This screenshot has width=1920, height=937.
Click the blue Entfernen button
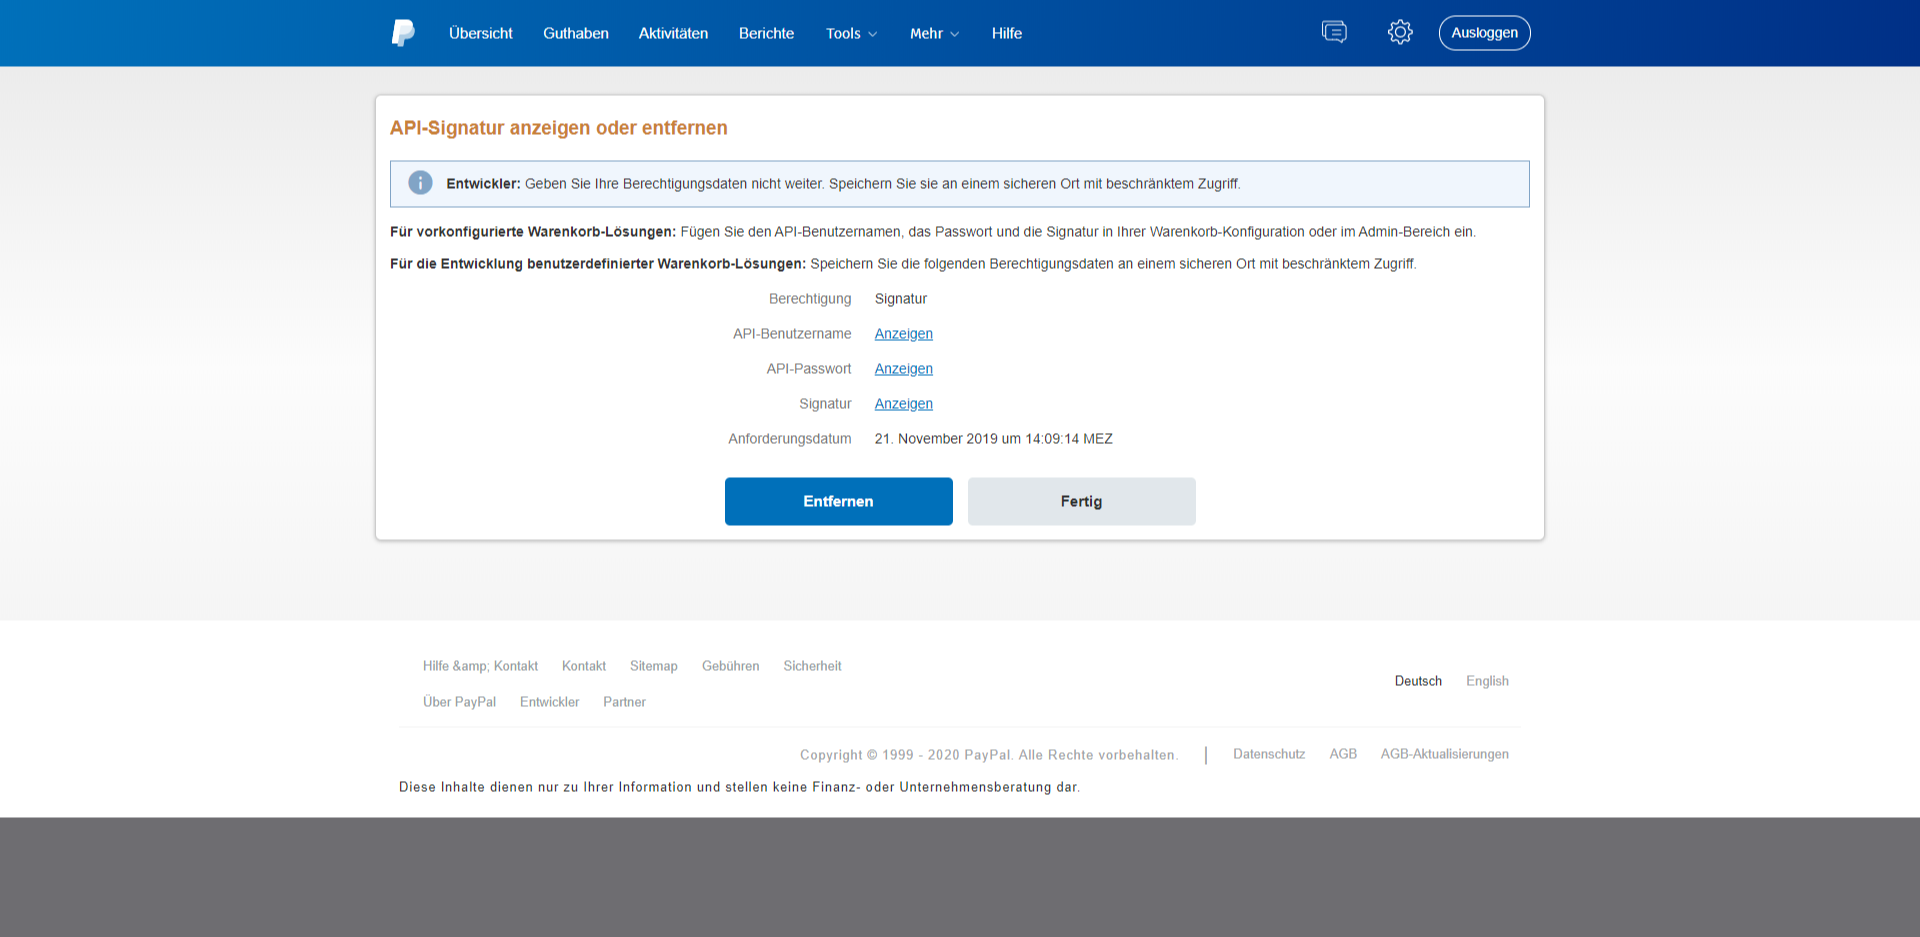coord(838,501)
